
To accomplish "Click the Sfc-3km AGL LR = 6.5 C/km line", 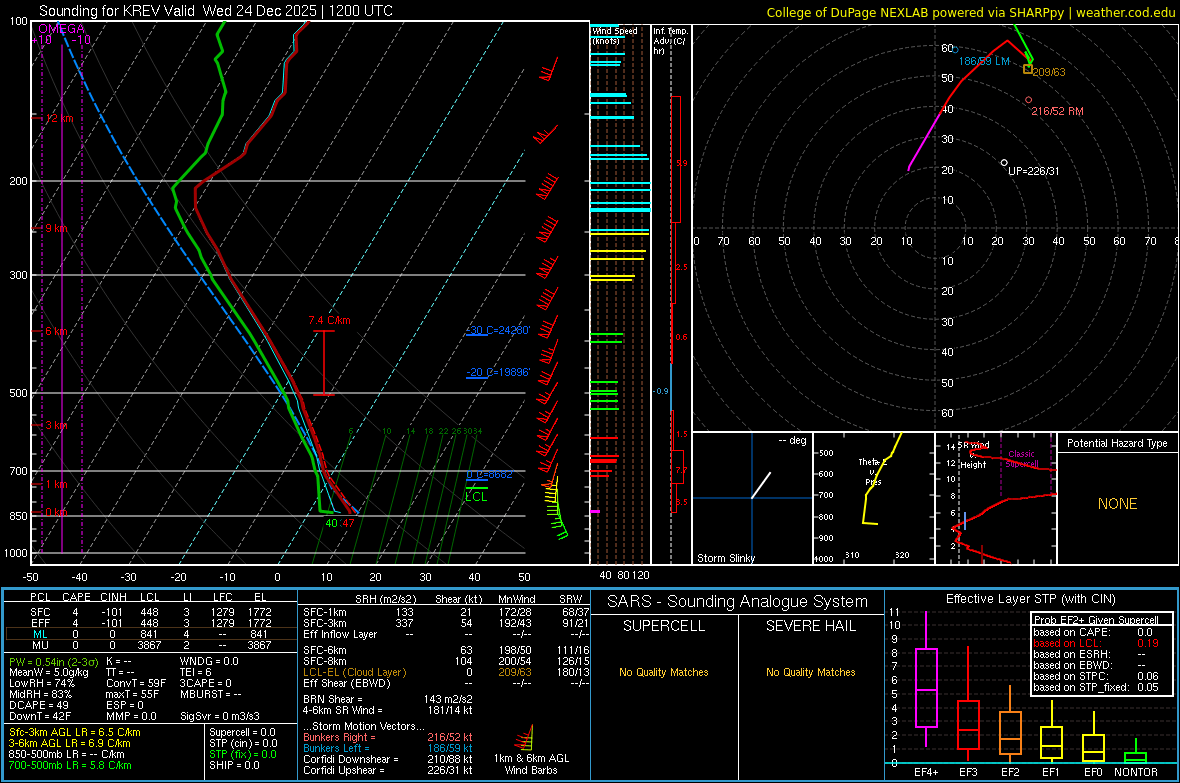I will point(75,732).
